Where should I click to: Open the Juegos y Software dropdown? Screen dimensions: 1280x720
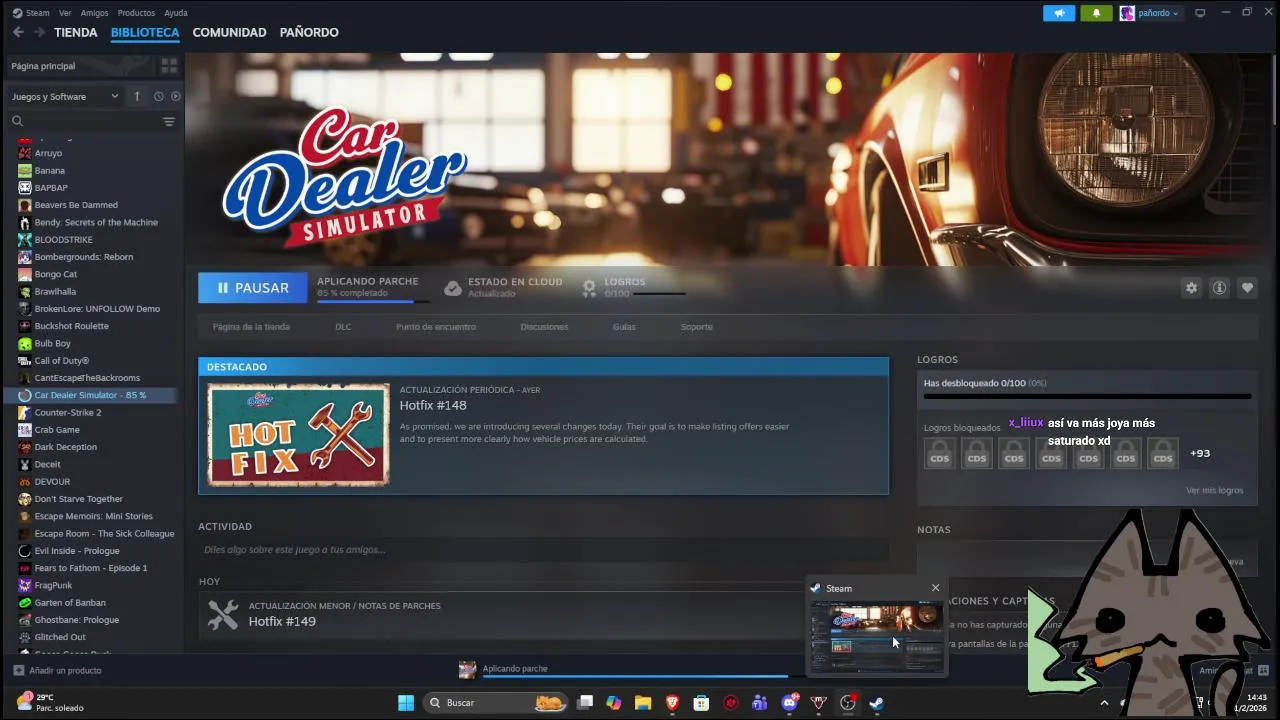pos(65,96)
